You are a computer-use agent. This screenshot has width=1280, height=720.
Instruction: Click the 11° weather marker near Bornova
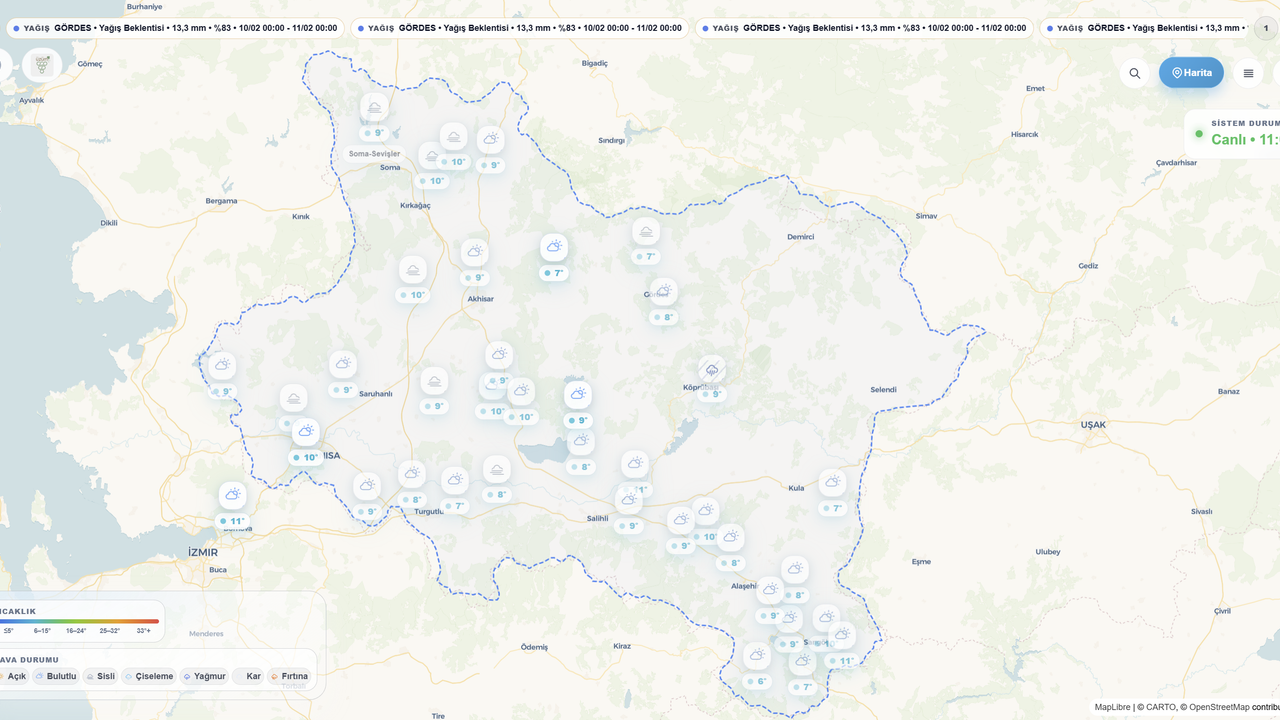[232, 496]
